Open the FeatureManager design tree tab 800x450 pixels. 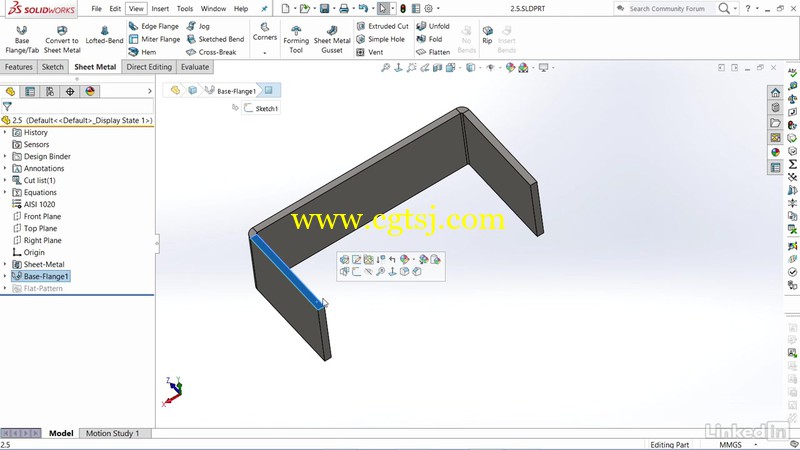click(10, 91)
